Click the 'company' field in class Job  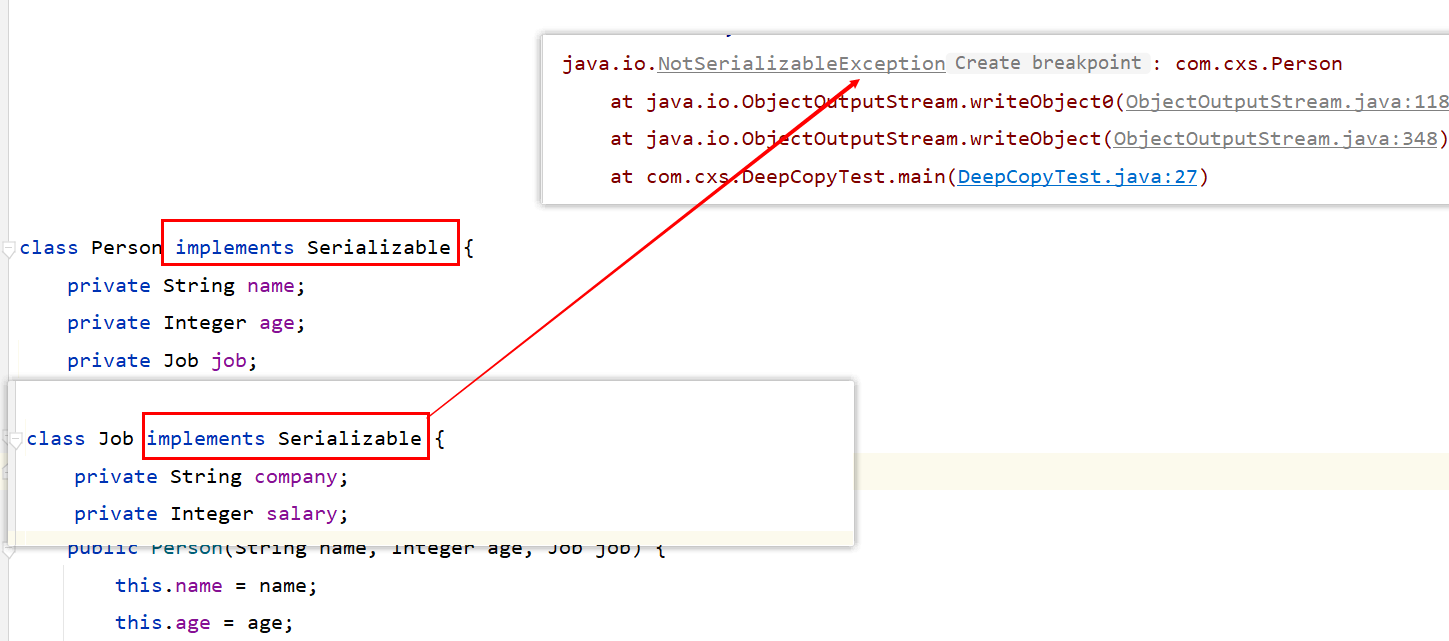tap(296, 477)
